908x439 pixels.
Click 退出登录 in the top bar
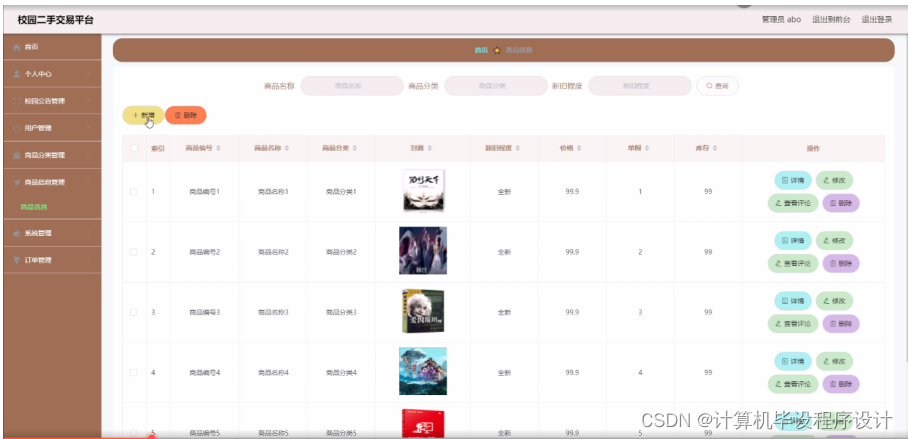pyautogui.click(x=877, y=19)
